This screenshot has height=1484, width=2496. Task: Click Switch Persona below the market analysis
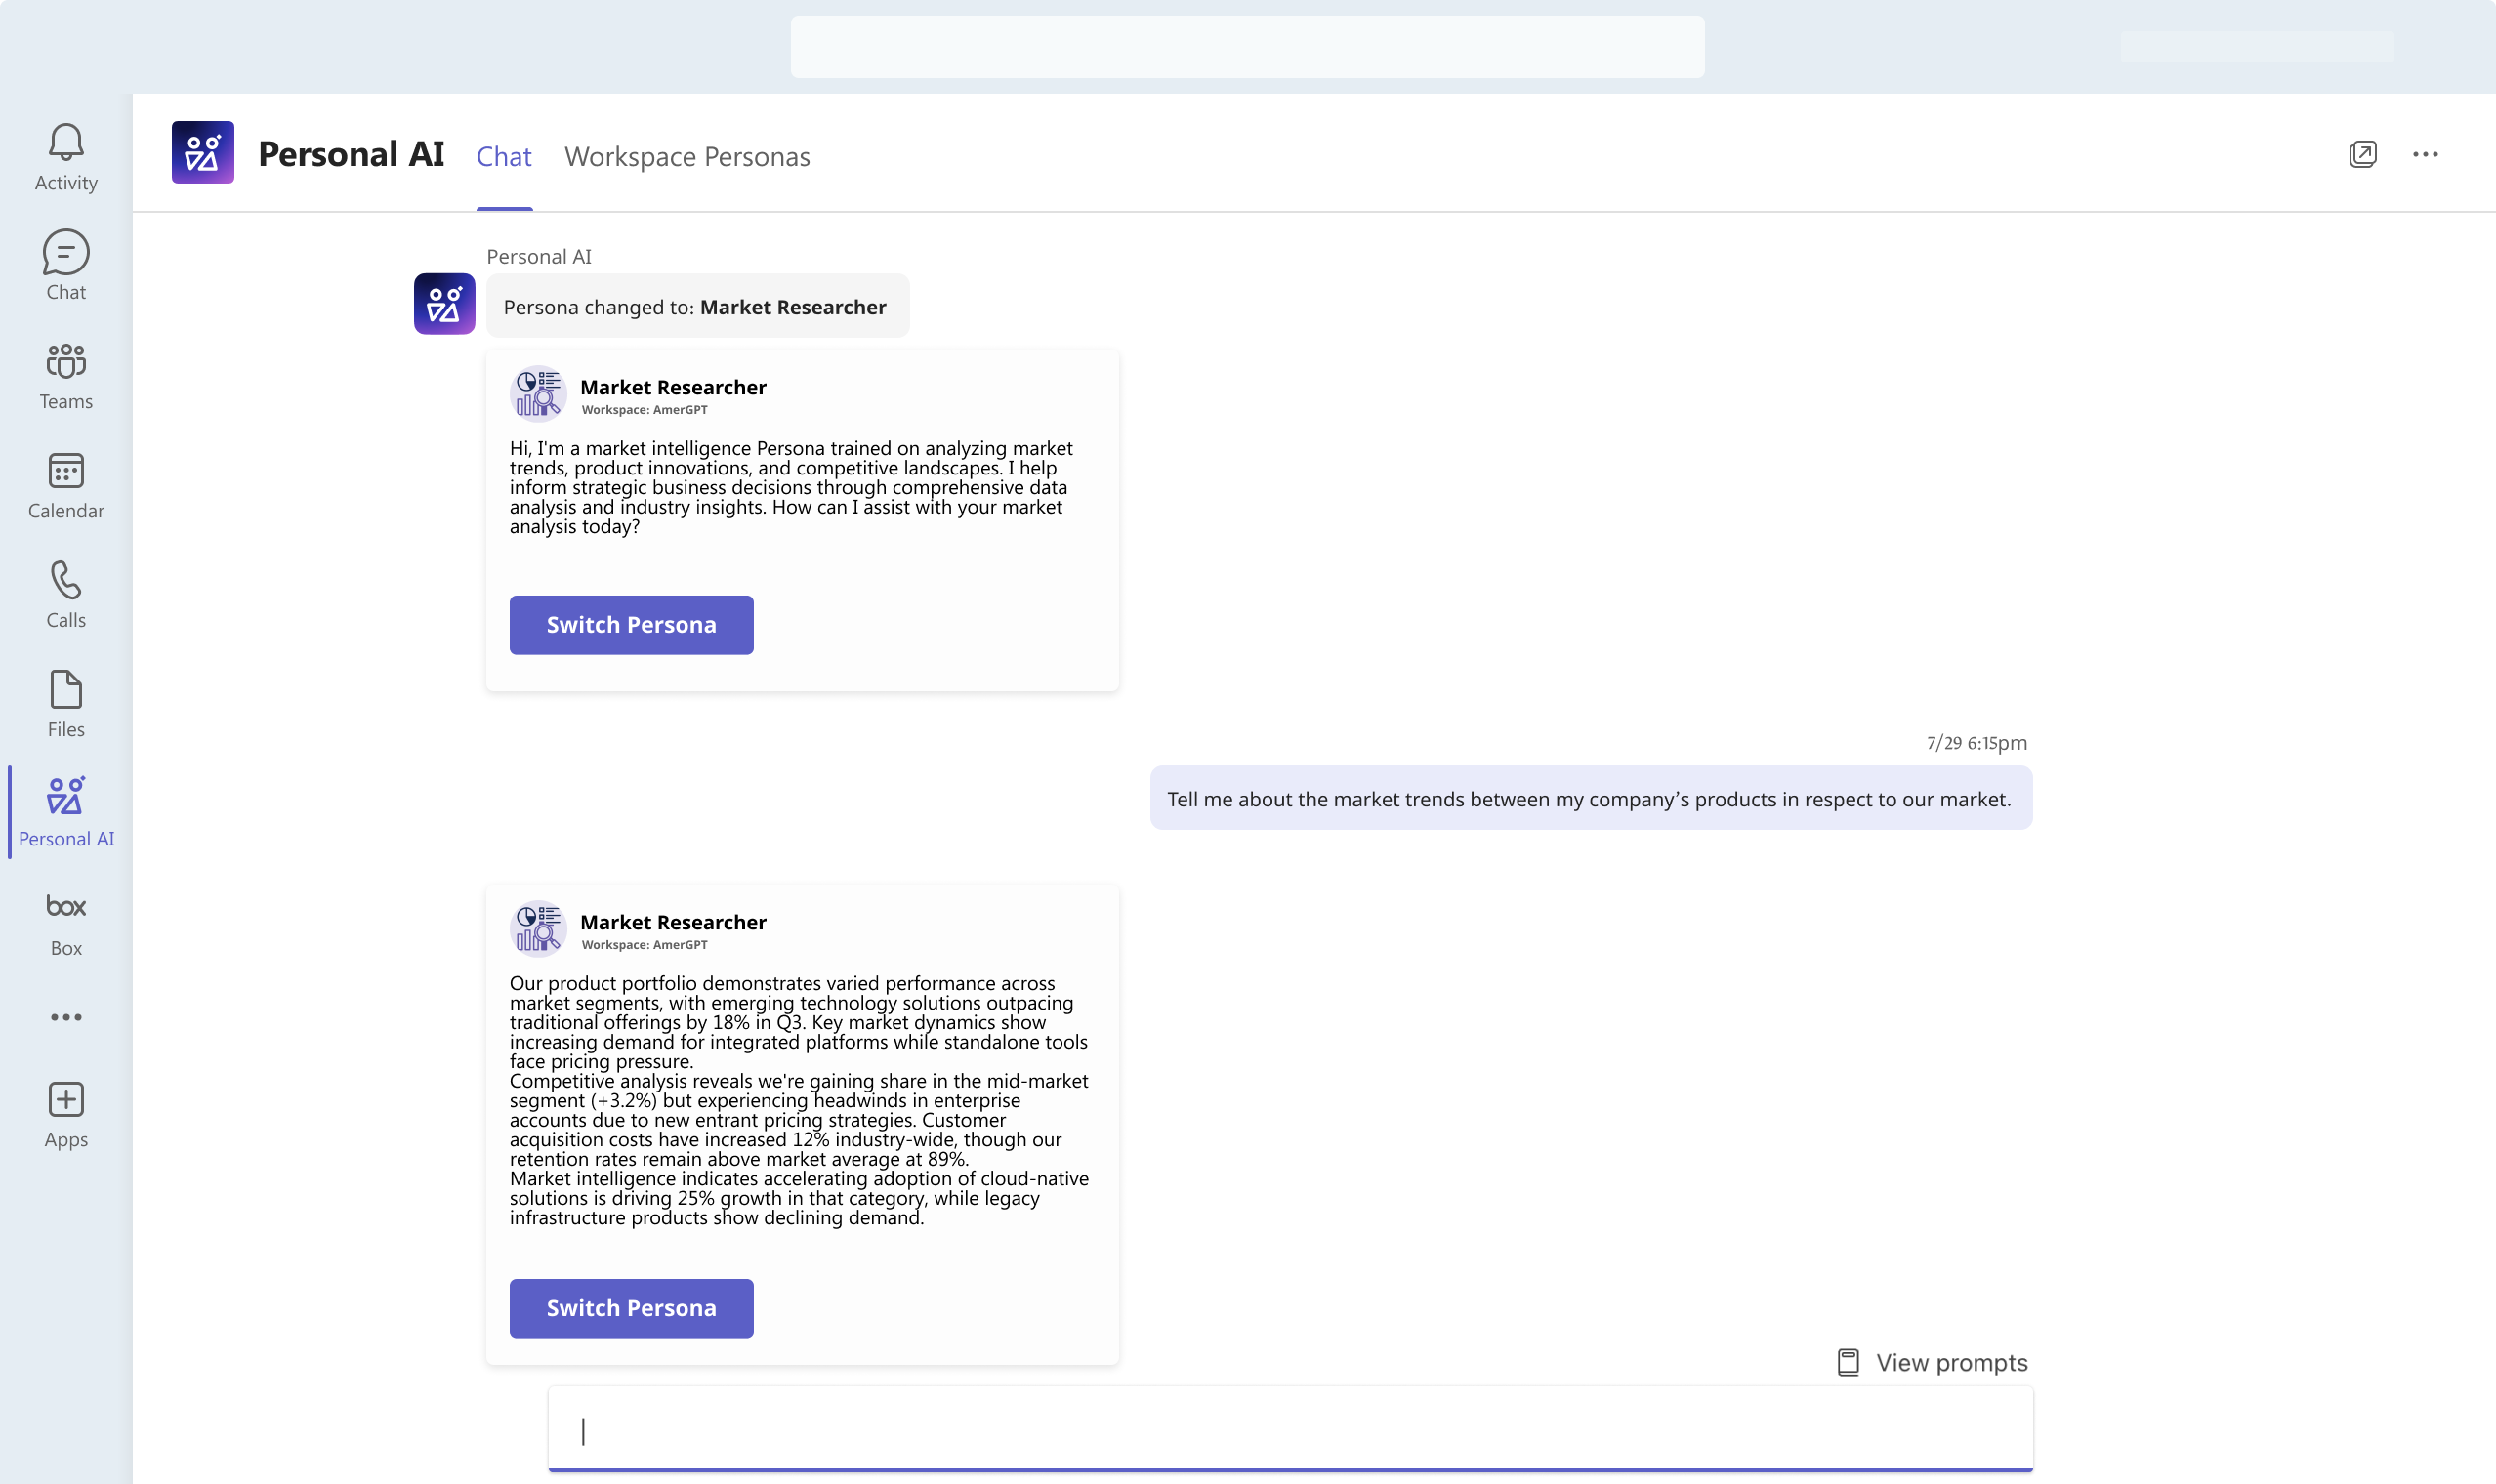[x=631, y=1308]
